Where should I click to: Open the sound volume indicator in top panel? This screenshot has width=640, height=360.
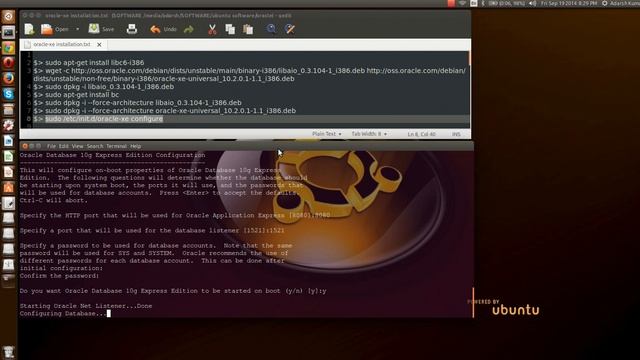pyautogui.click(x=533, y=3)
